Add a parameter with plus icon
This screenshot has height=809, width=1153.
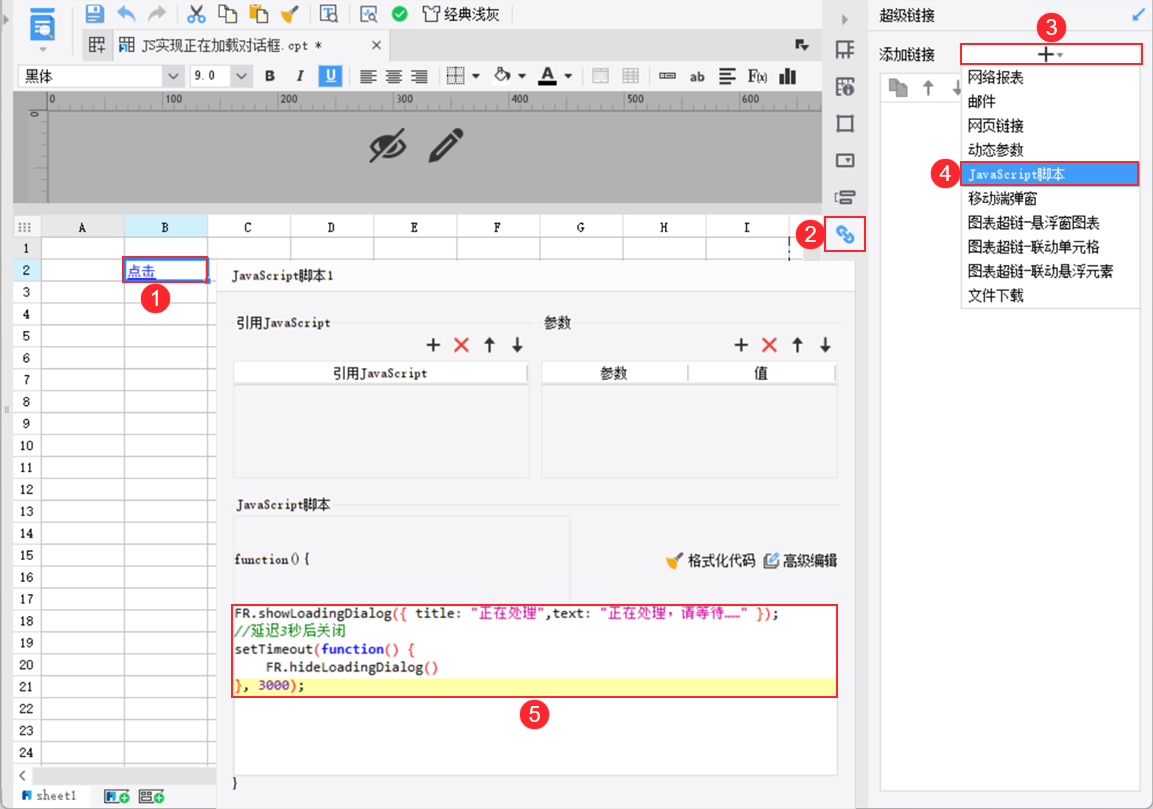point(741,345)
